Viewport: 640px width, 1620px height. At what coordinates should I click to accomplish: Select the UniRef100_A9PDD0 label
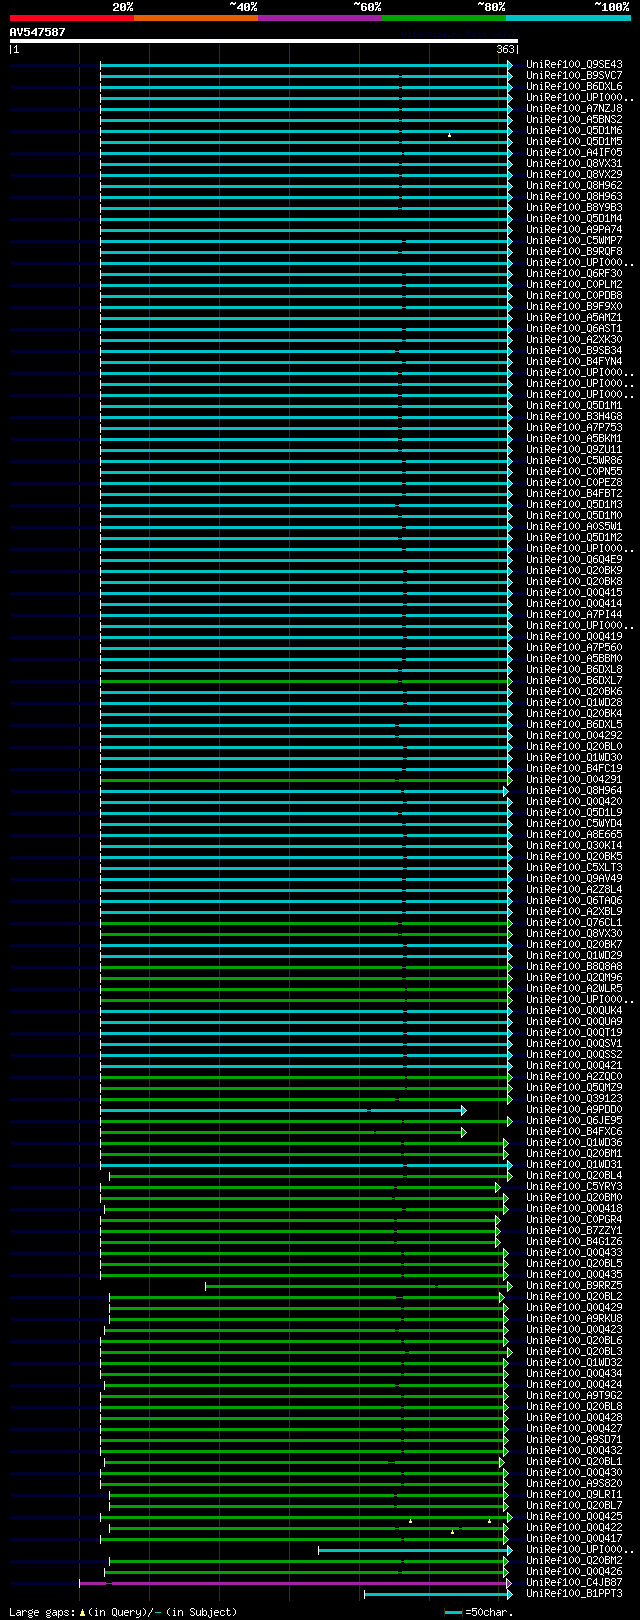[574, 1110]
